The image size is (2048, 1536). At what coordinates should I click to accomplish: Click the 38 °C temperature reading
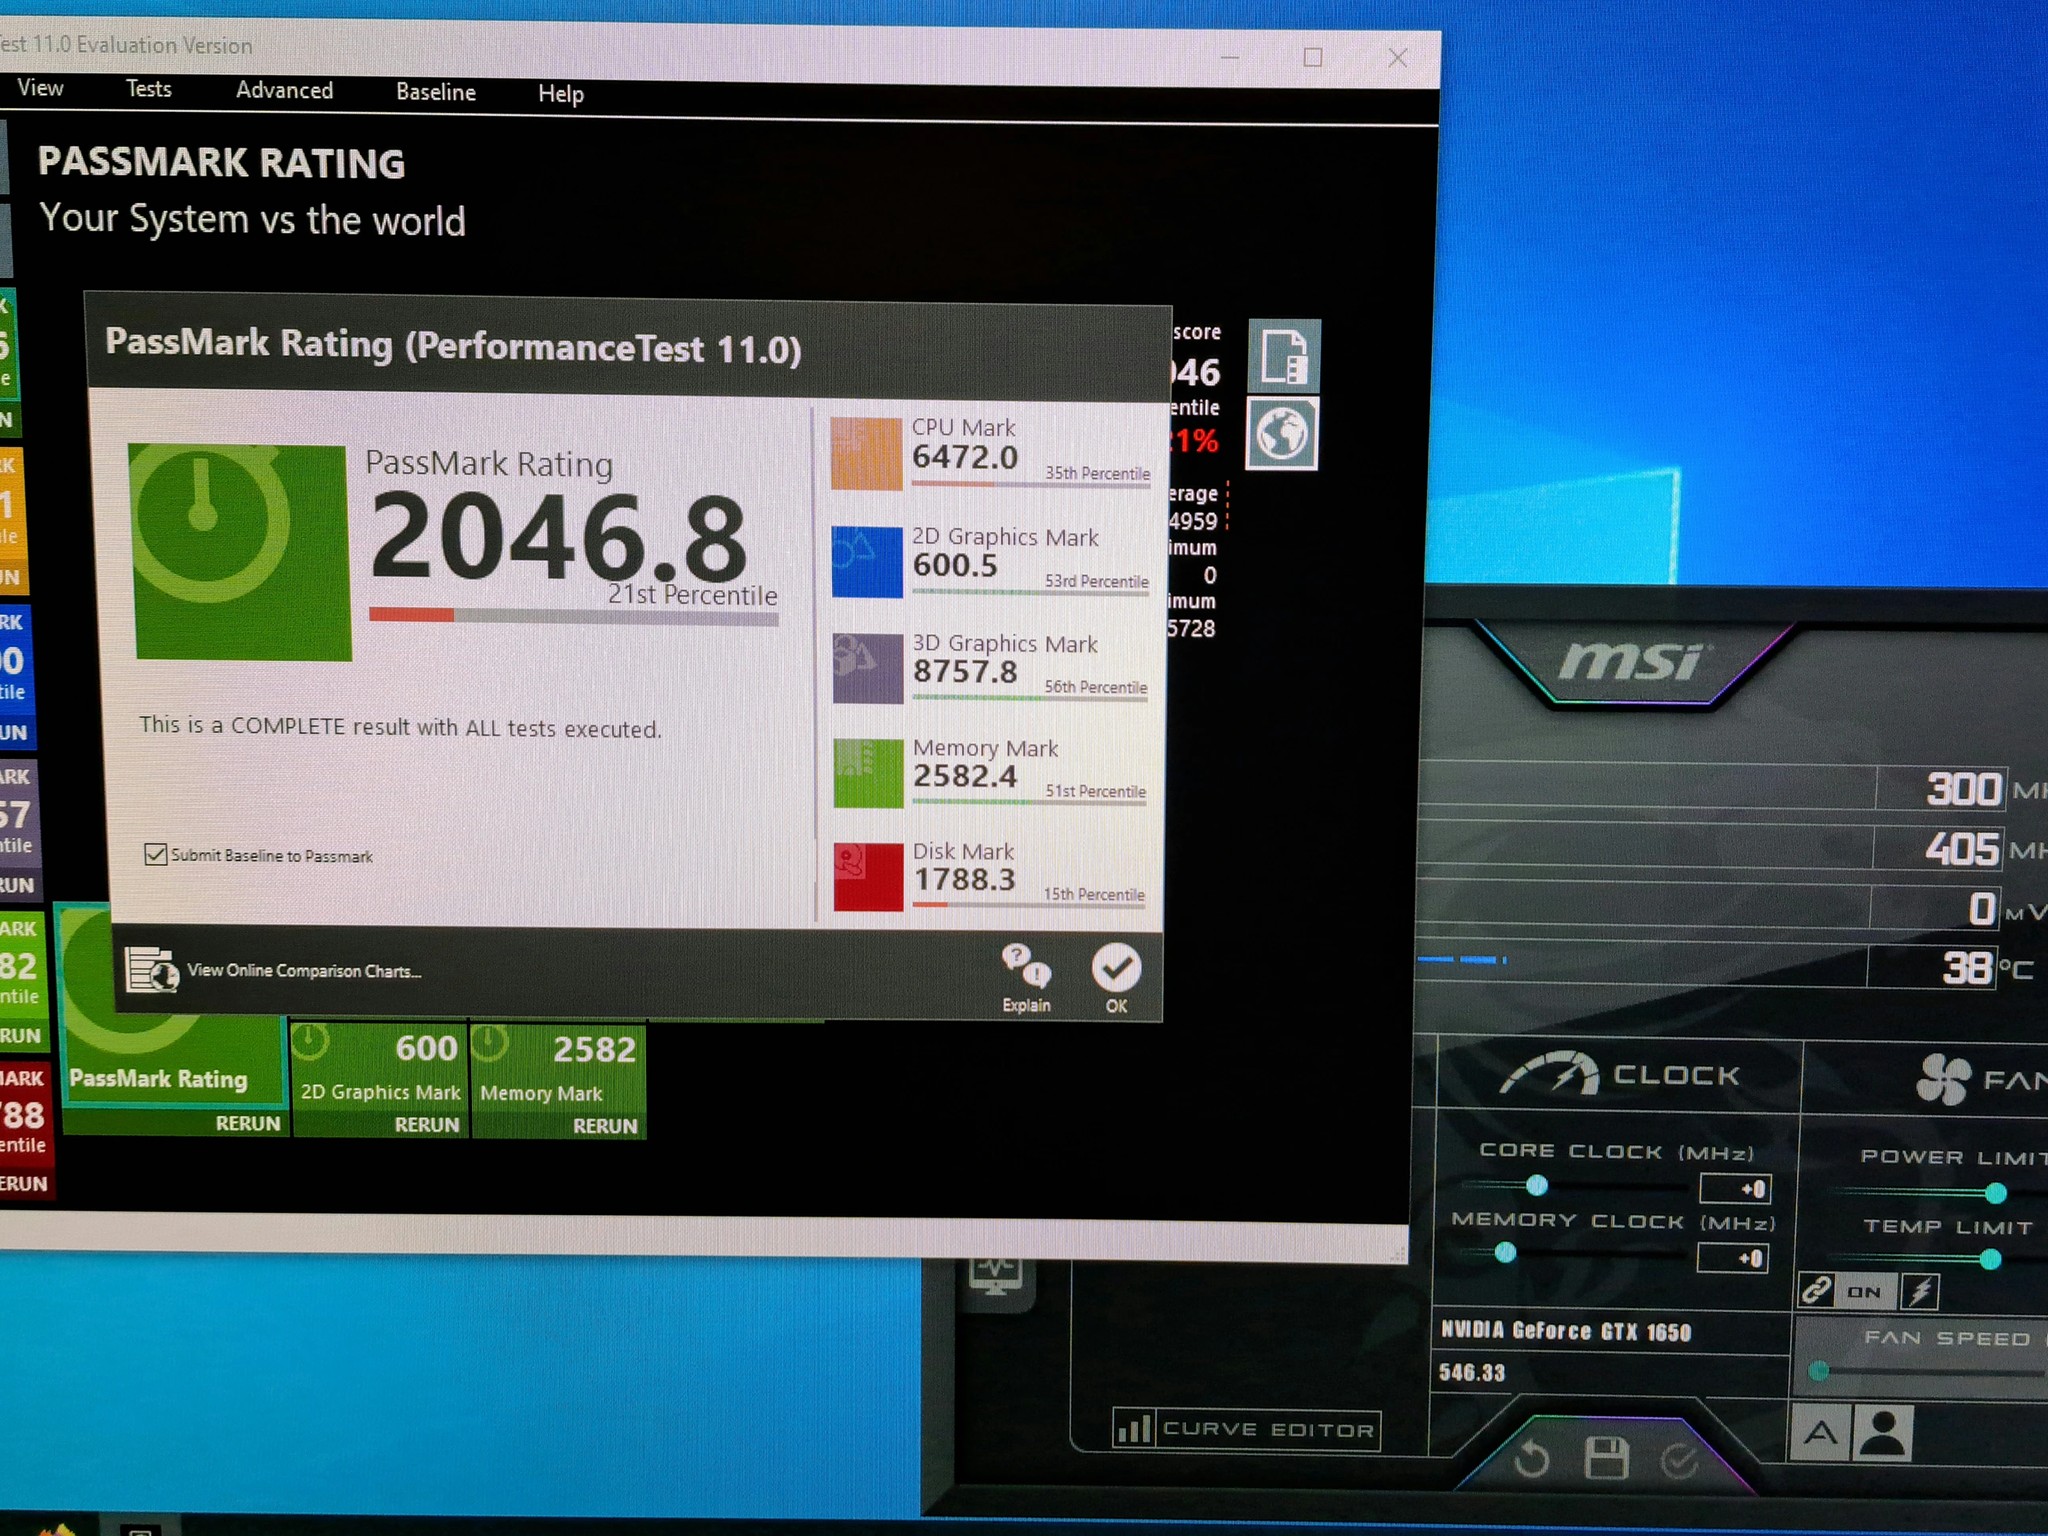[x=1987, y=967]
